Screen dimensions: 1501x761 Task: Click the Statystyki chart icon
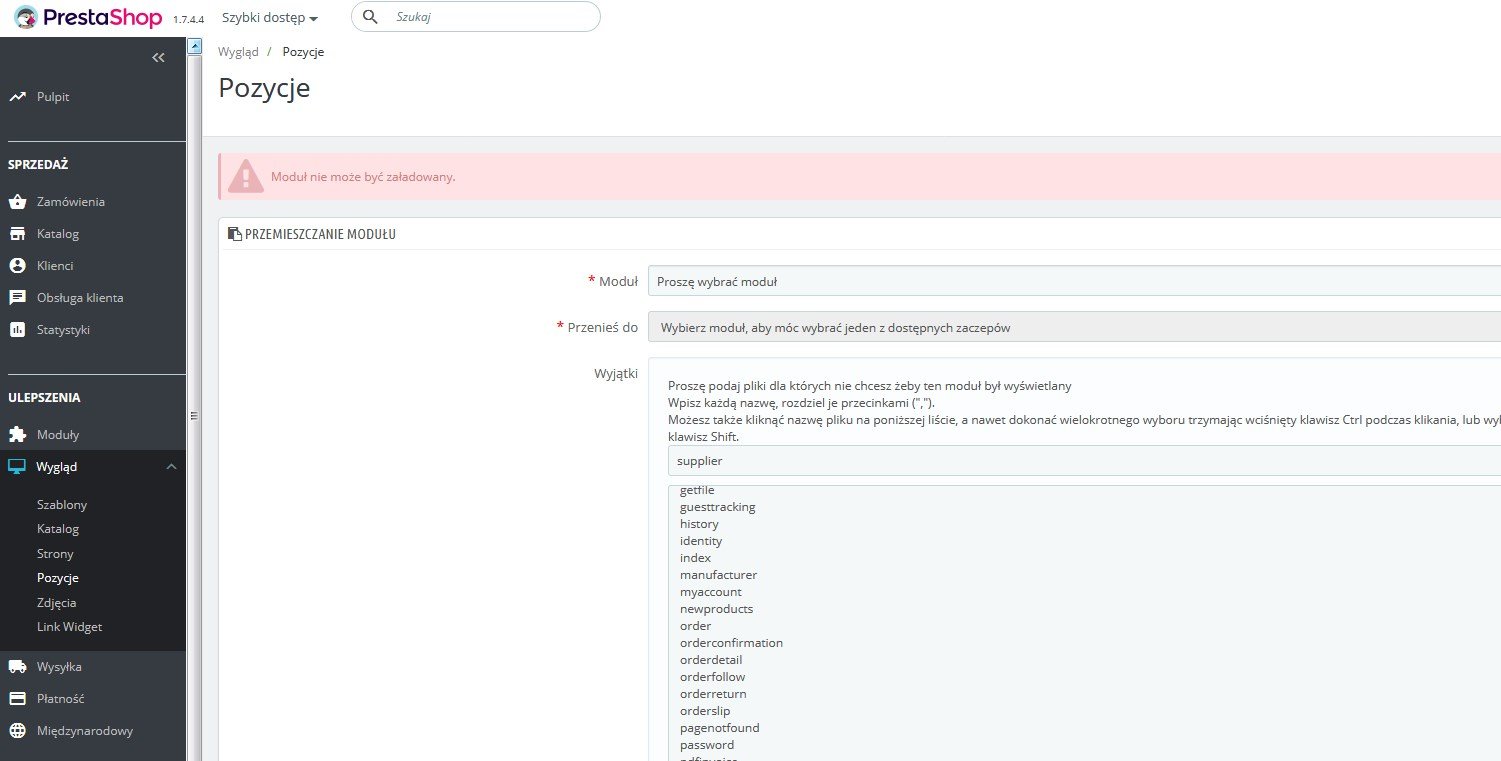point(17,330)
